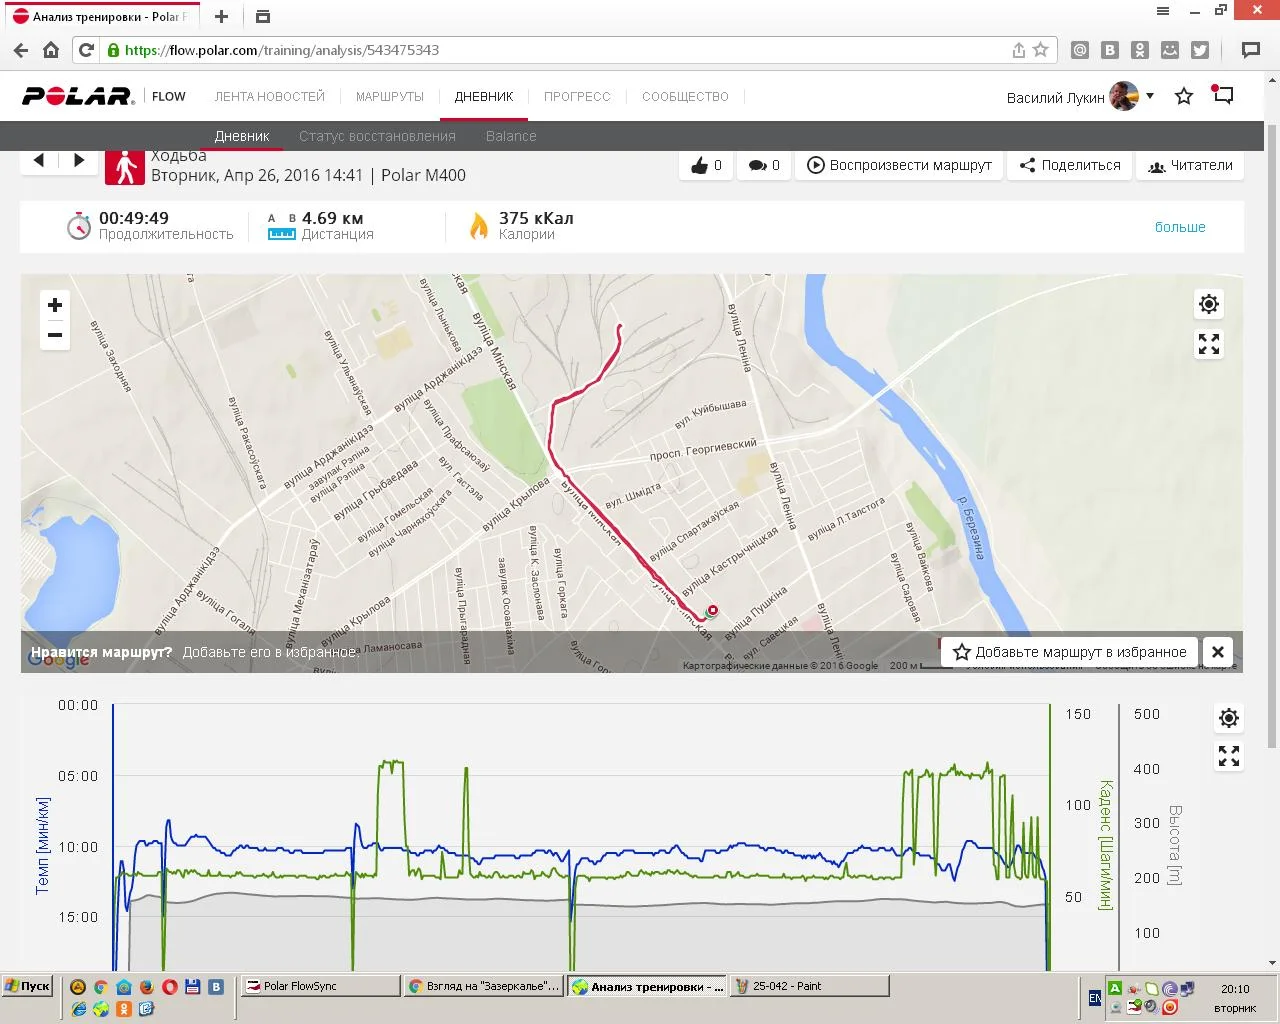
Task: Click the share icon in the address bar
Action: [x=1018, y=50]
